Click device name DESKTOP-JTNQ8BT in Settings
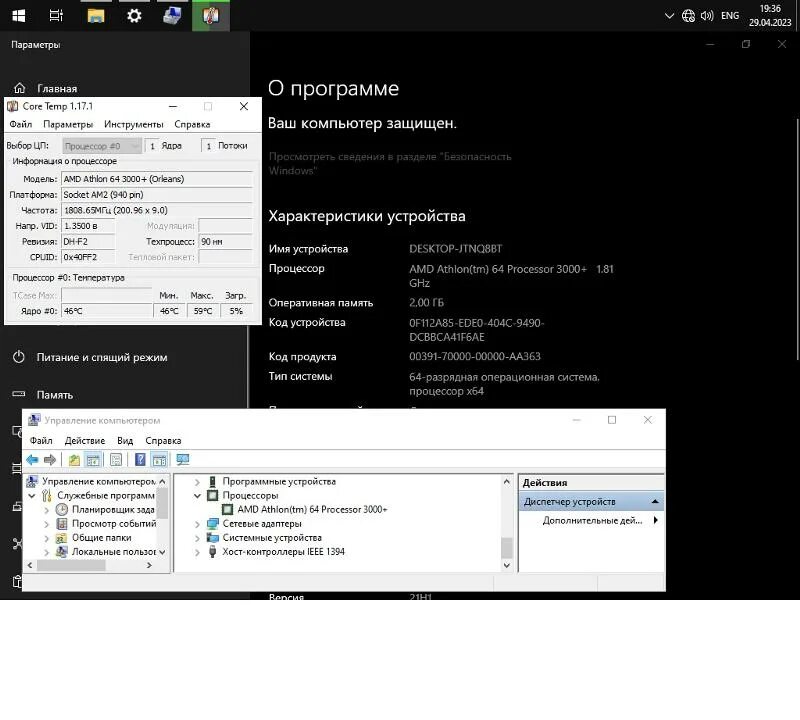 point(456,249)
